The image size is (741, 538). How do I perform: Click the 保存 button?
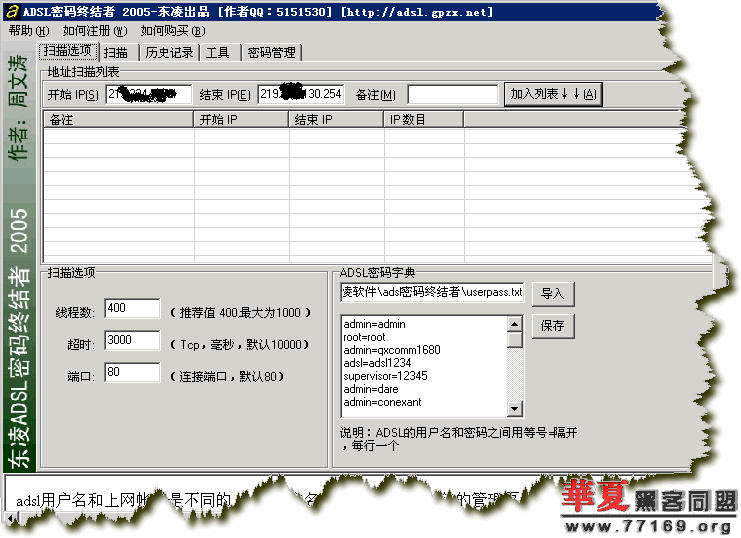coord(553,326)
